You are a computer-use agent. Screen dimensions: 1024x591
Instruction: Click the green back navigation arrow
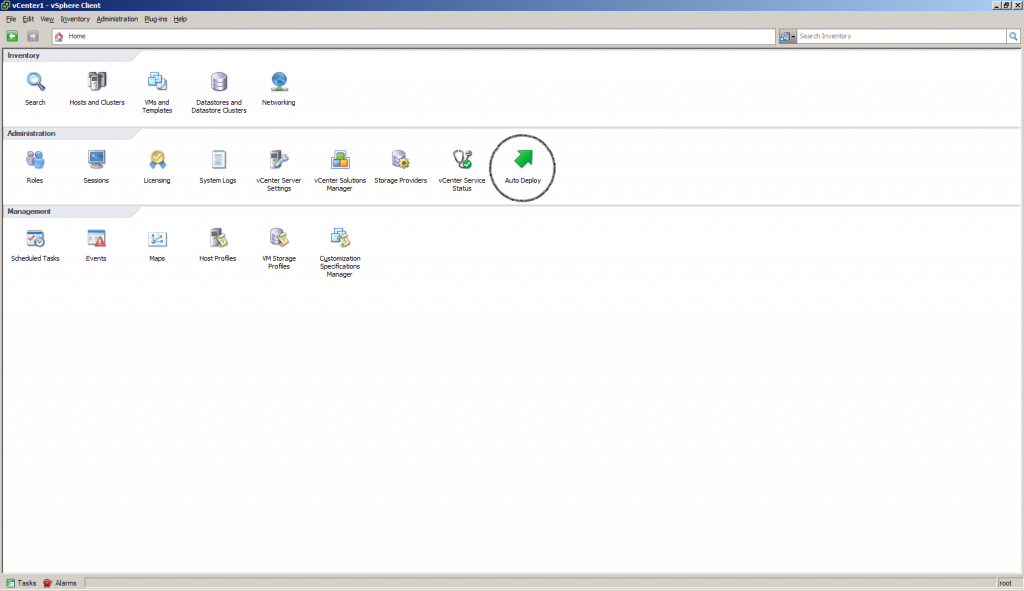click(12, 37)
